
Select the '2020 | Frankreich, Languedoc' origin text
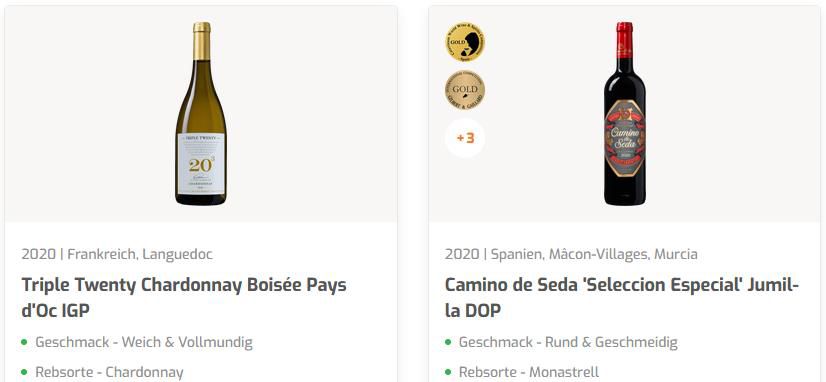tap(117, 254)
